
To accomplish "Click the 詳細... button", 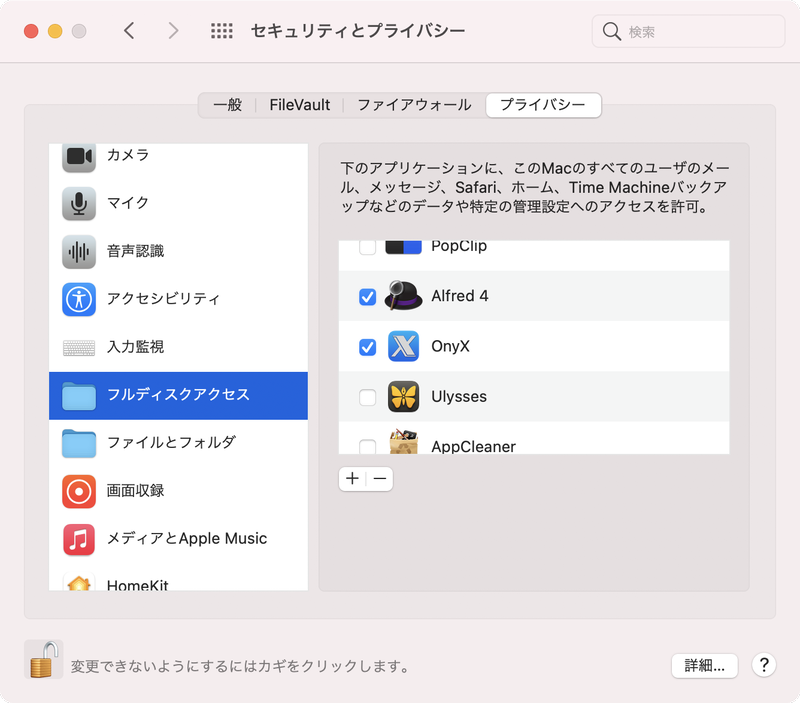I will pos(705,666).
